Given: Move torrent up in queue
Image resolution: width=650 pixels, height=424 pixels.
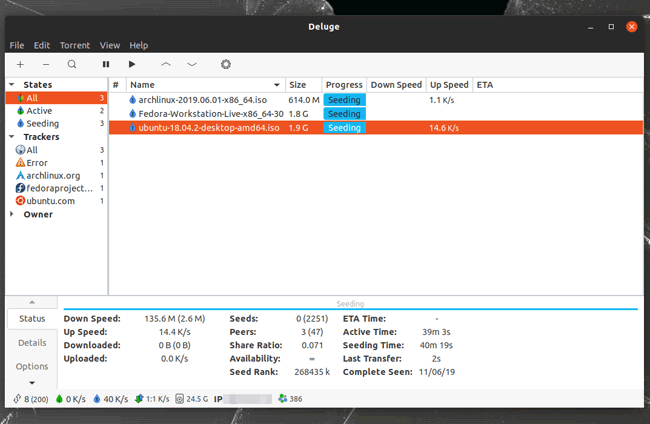Looking at the screenshot, I should pos(166,64).
